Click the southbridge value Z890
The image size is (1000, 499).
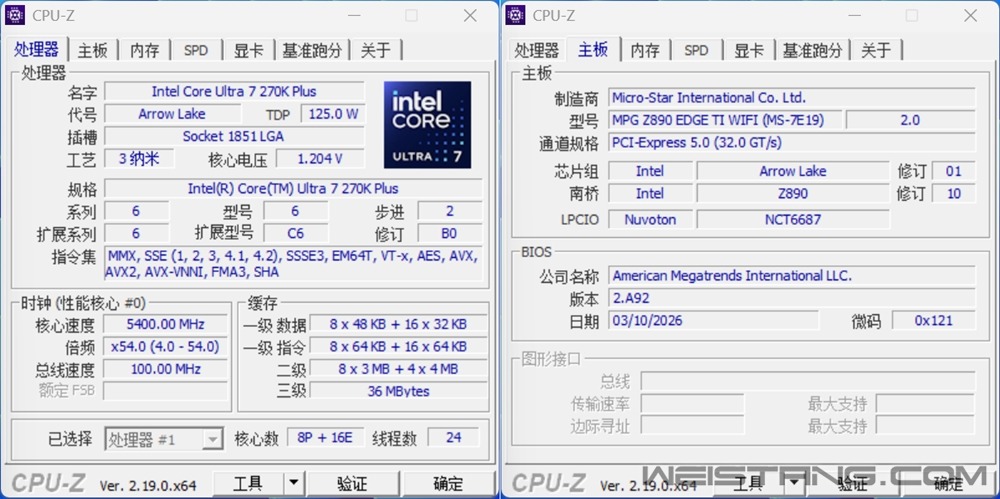click(x=793, y=193)
